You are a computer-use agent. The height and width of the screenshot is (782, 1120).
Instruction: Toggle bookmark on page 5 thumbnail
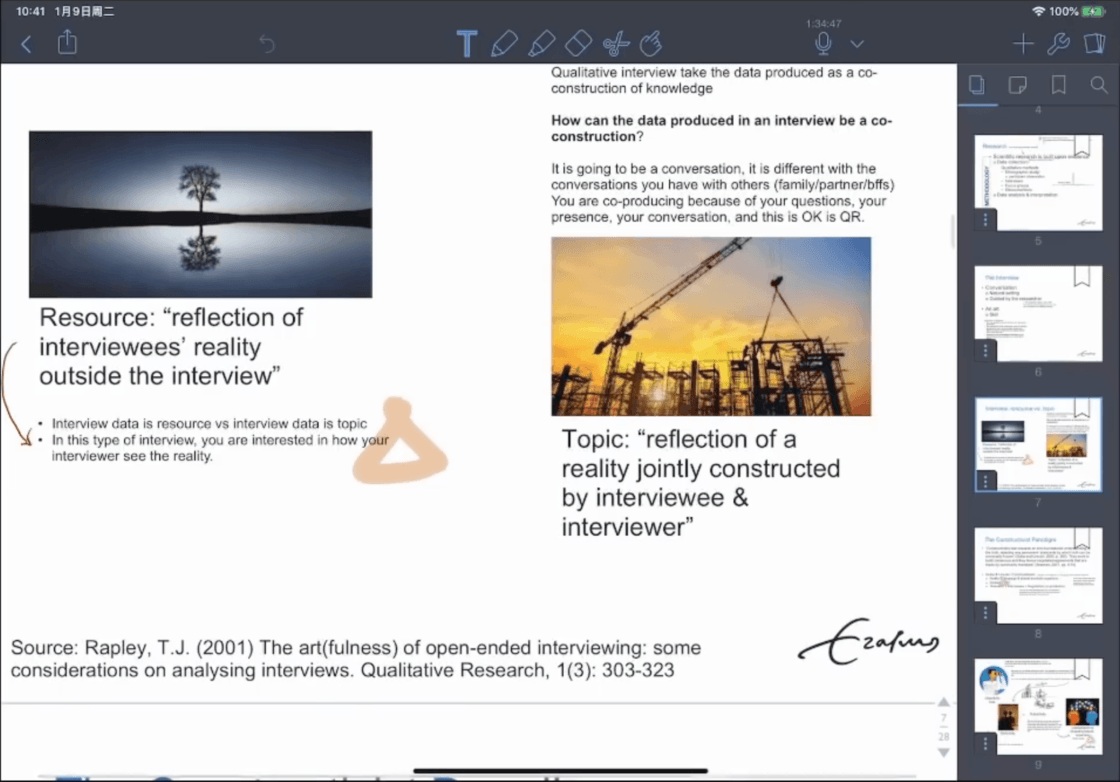(1082, 146)
